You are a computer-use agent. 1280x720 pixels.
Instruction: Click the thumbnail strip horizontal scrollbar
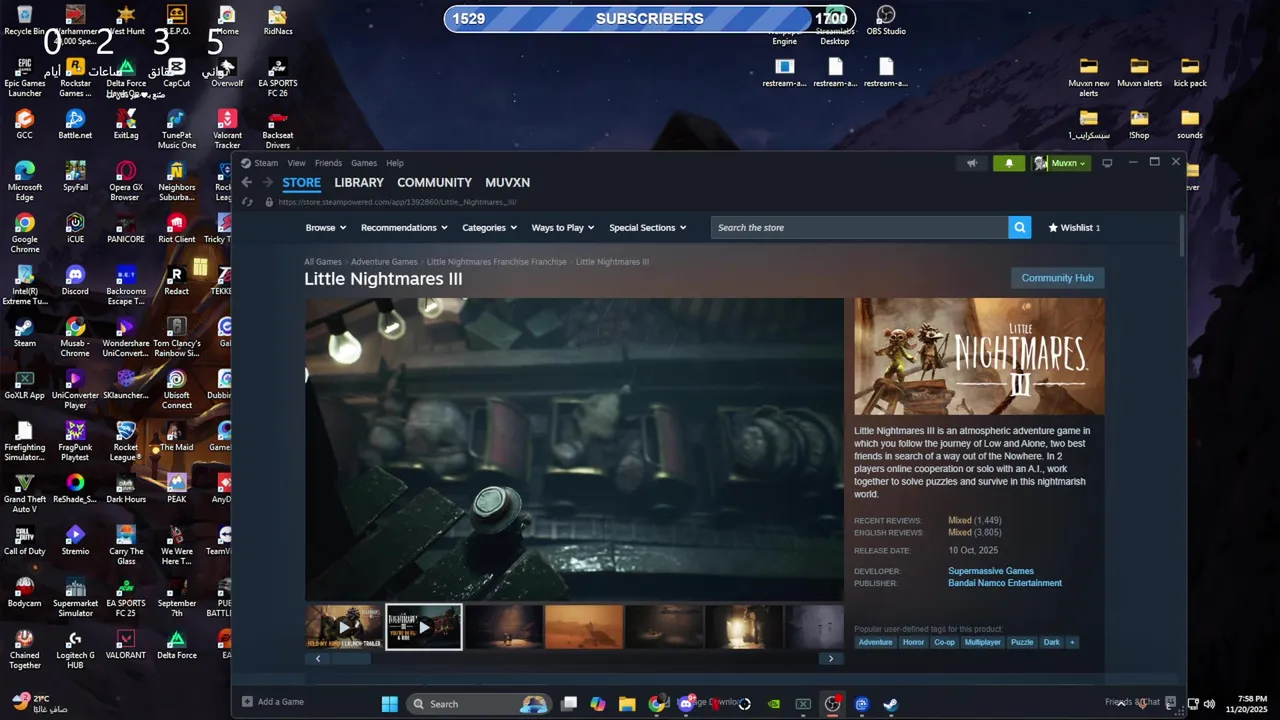[x=351, y=658]
